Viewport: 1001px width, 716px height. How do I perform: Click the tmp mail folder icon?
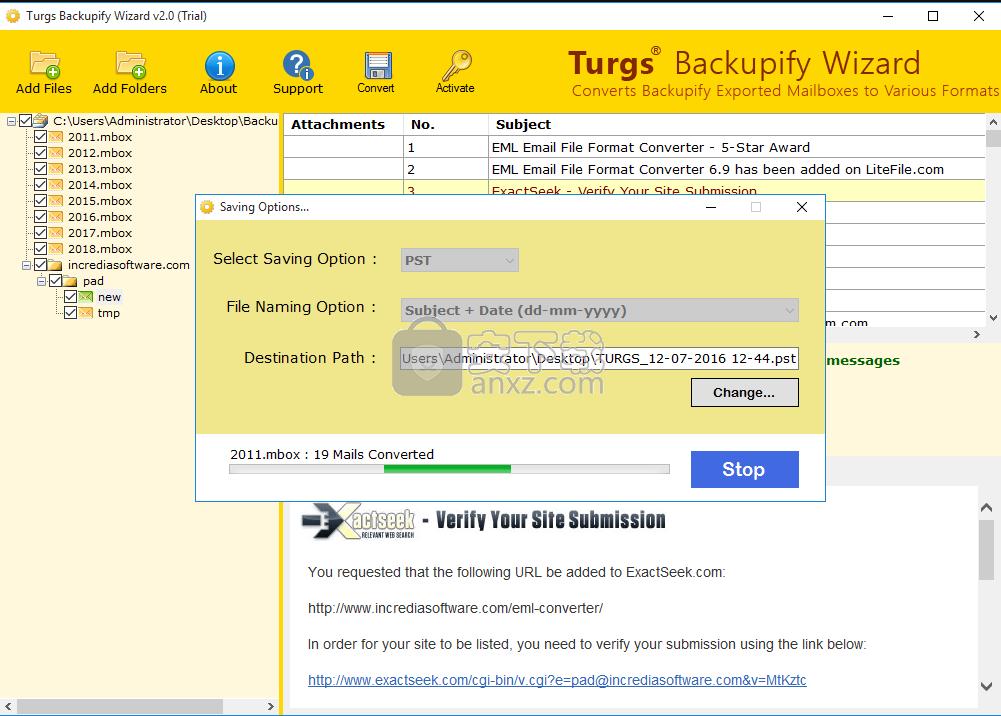86,313
